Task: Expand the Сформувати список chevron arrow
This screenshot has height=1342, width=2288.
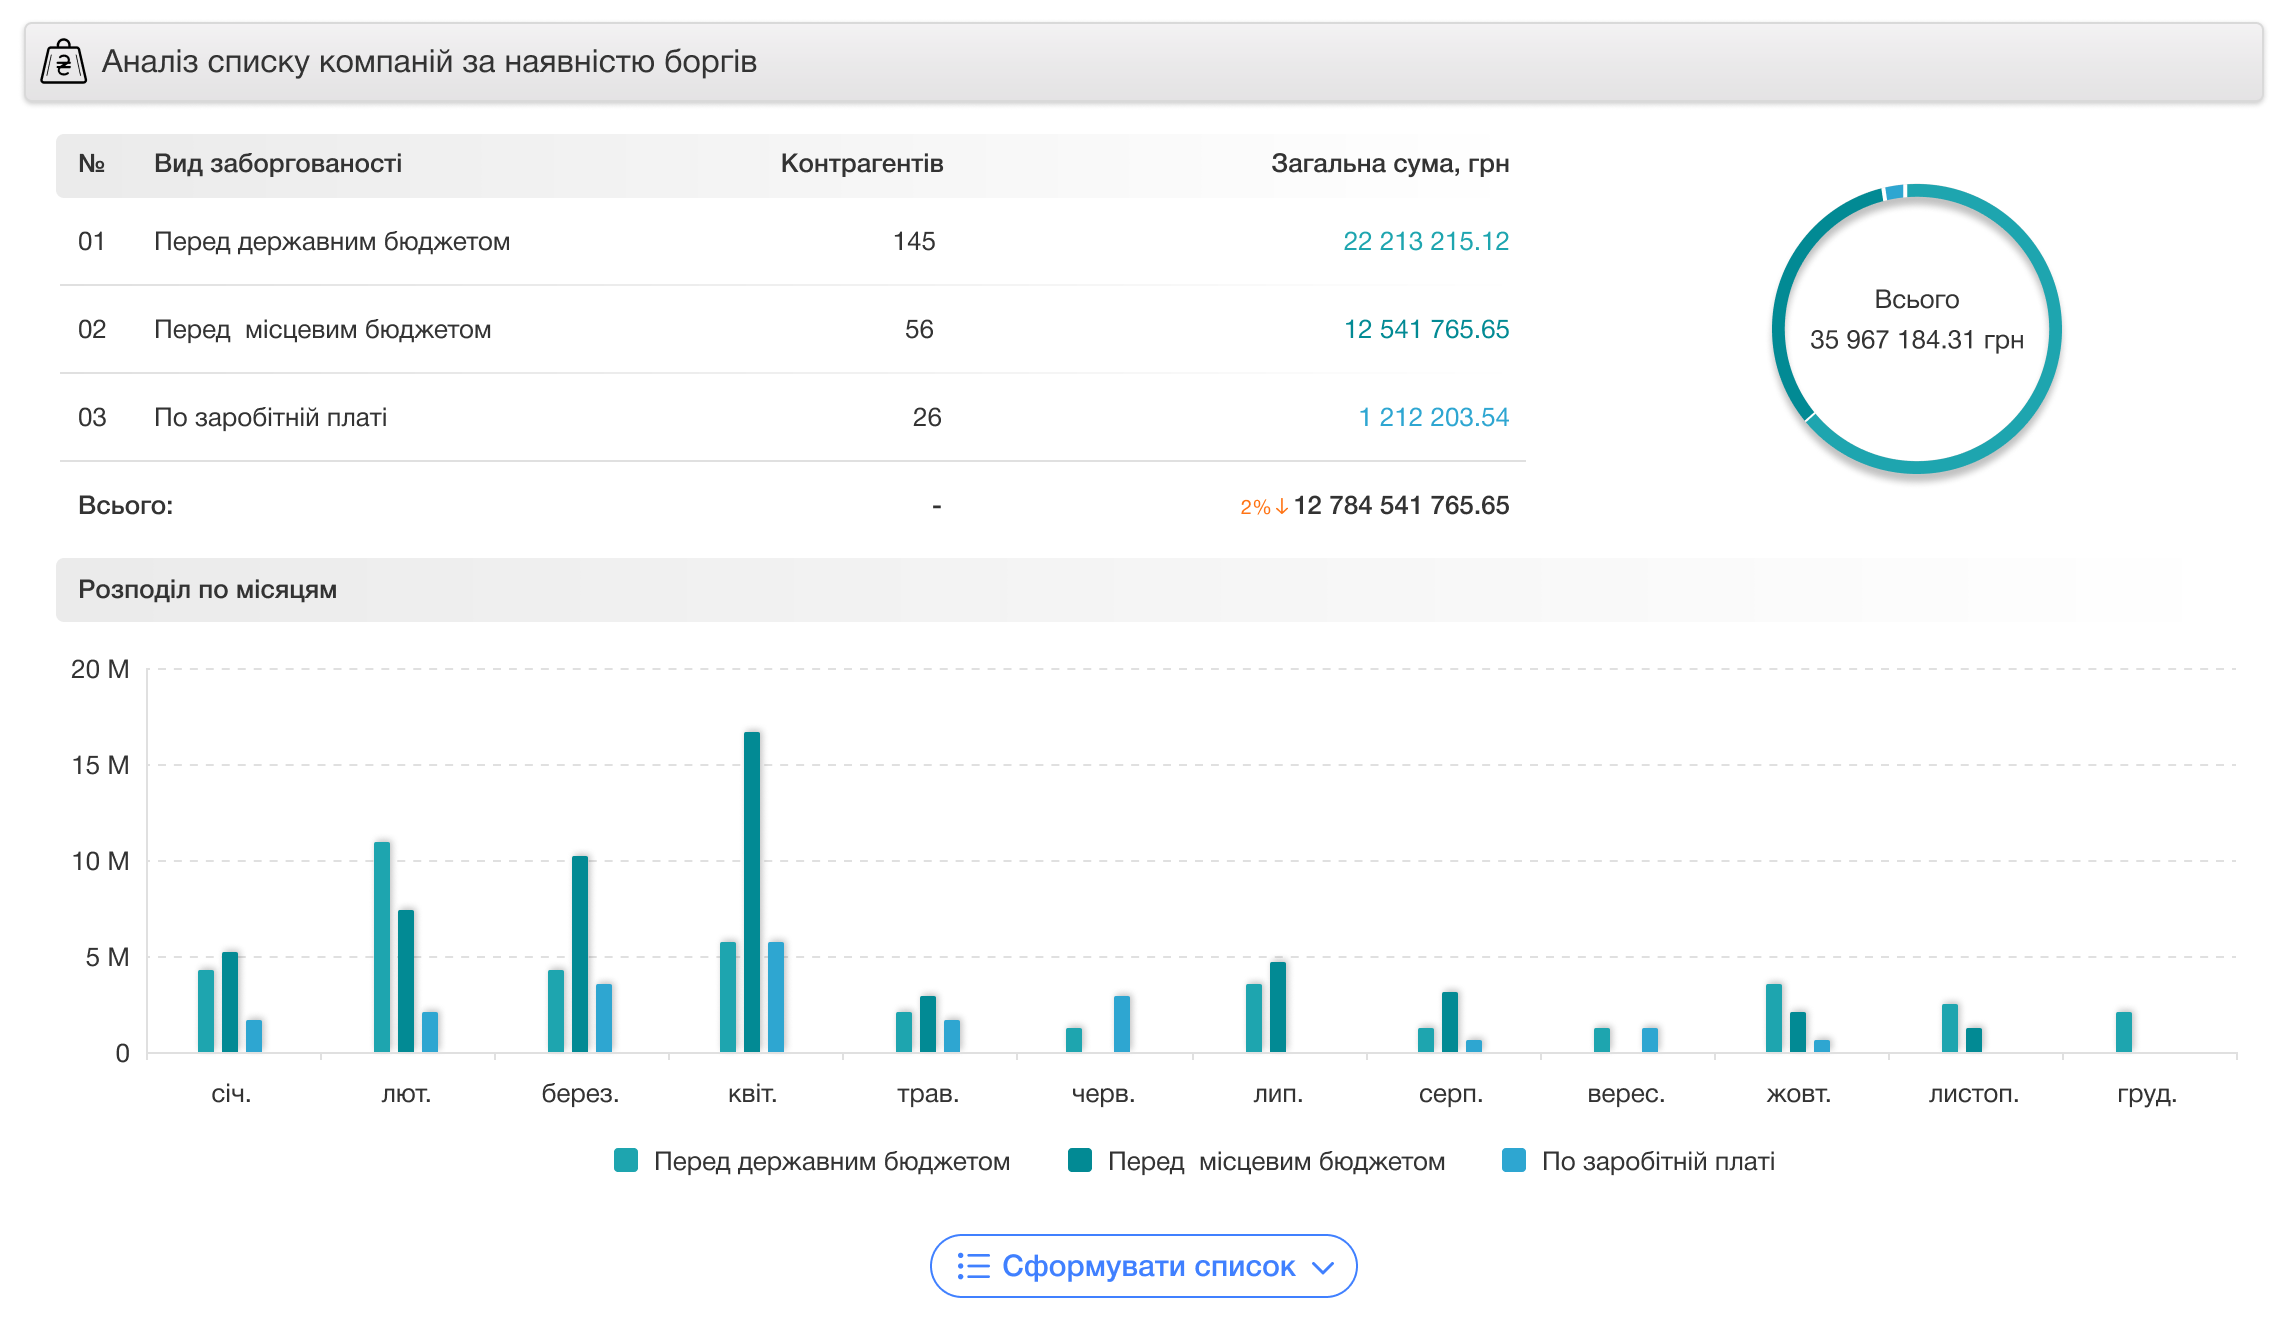Action: [x=1323, y=1268]
